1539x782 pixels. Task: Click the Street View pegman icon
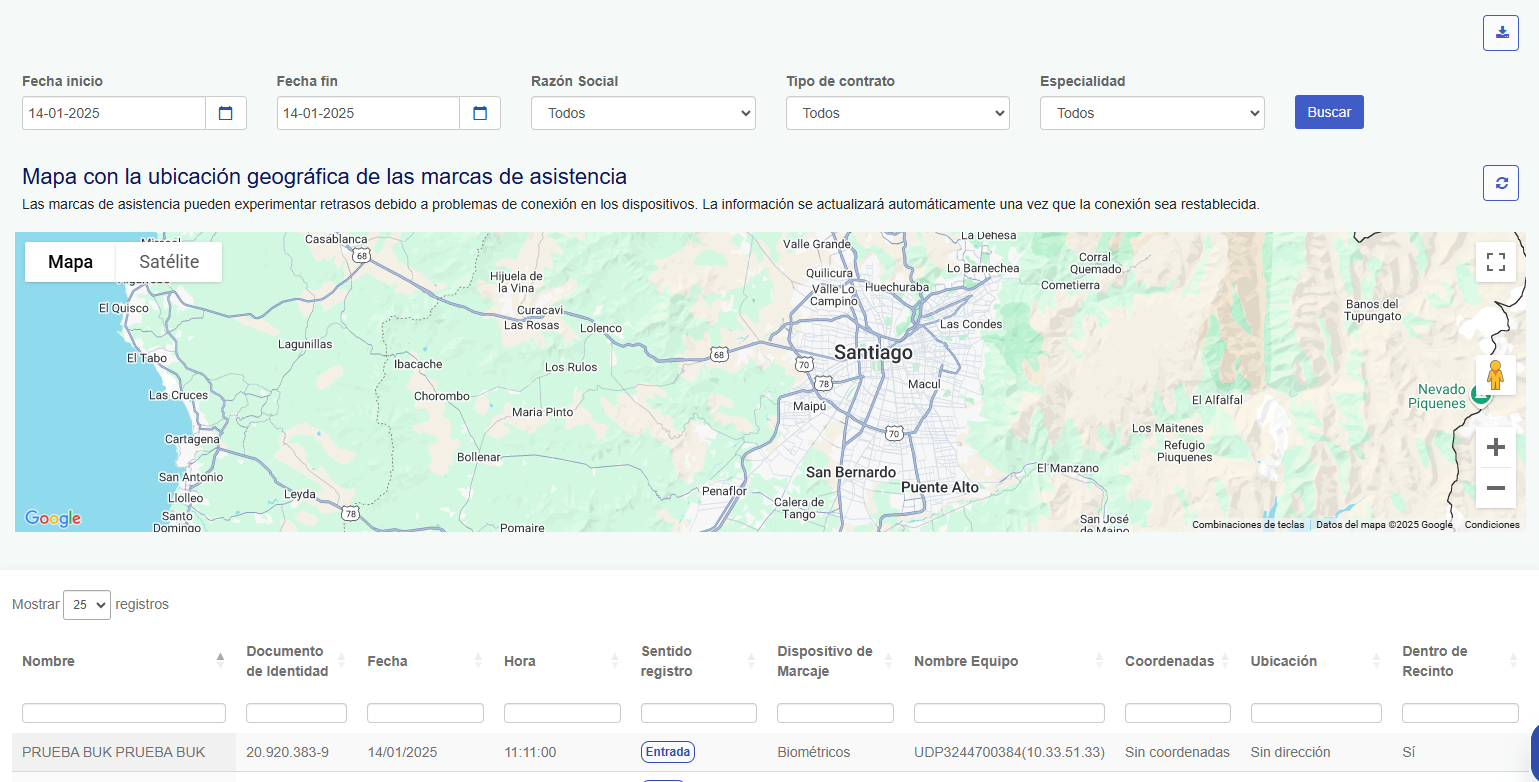[x=1495, y=375]
